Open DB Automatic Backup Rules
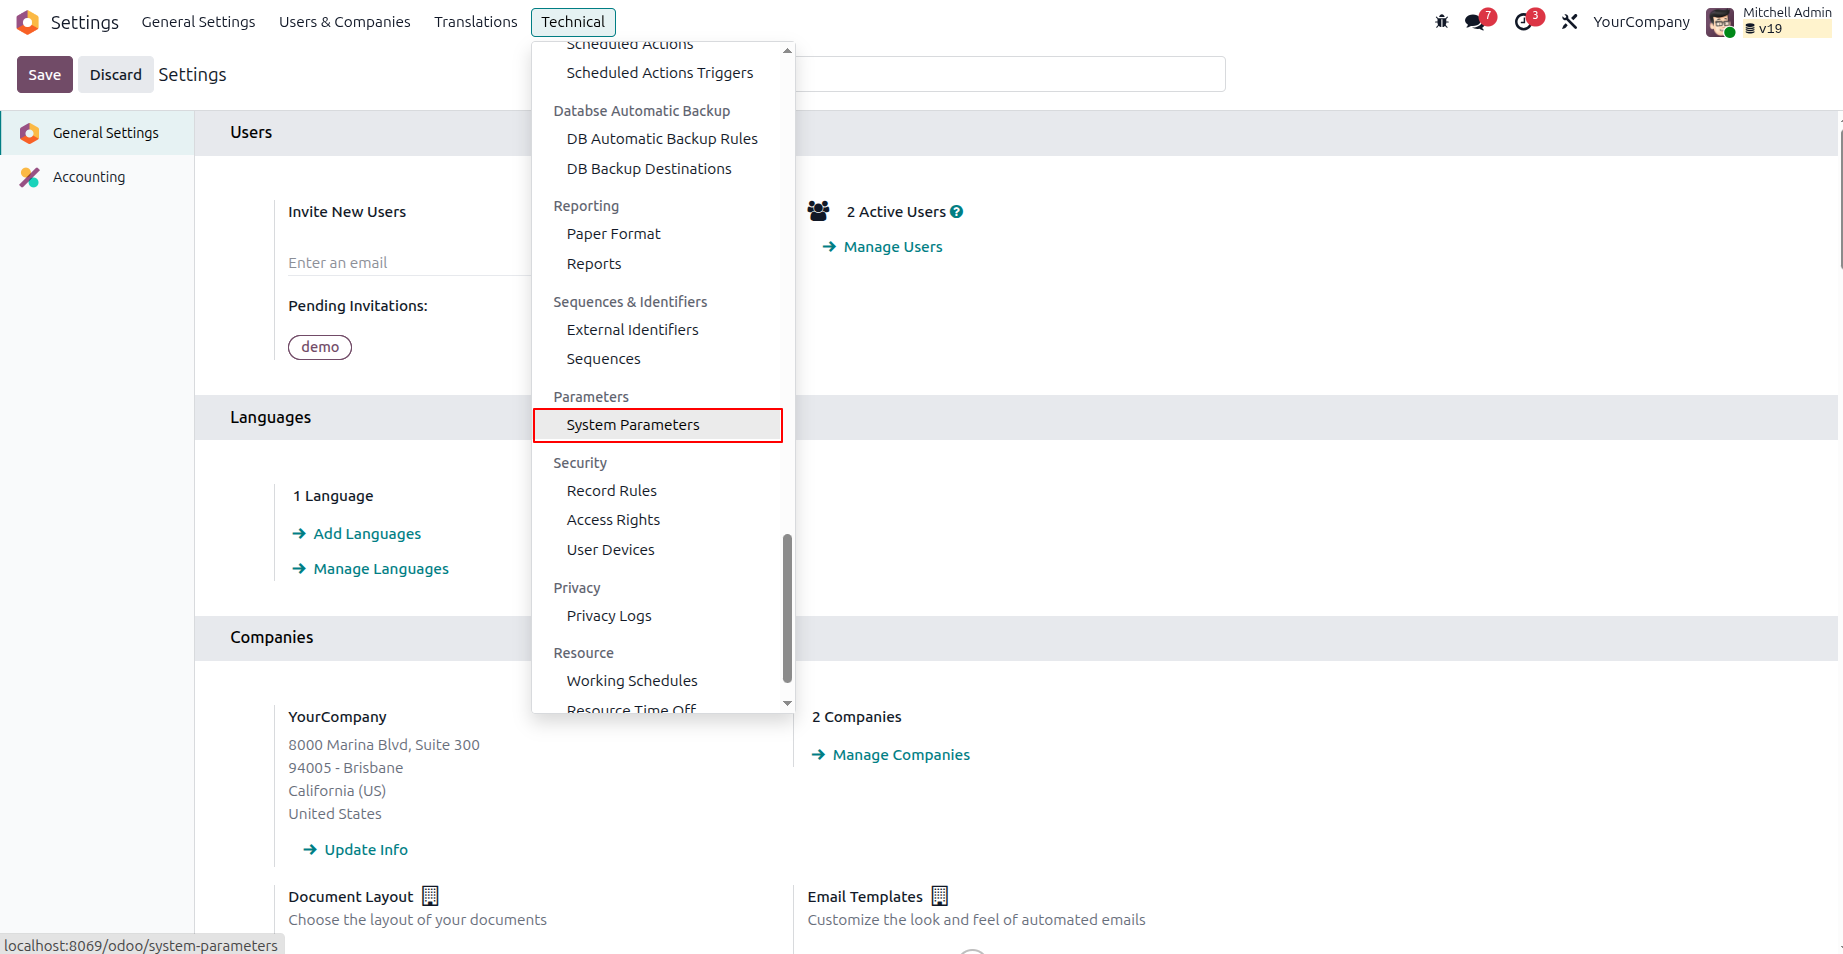 click(x=662, y=139)
